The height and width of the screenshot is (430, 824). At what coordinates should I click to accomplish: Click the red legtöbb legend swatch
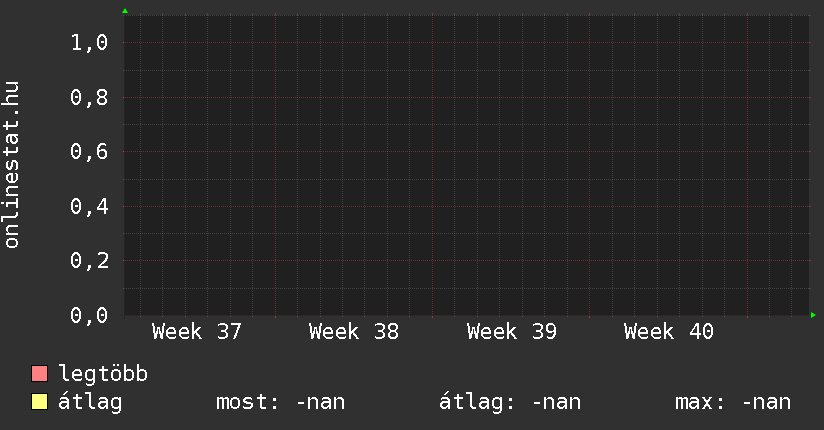click(x=39, y=374)
